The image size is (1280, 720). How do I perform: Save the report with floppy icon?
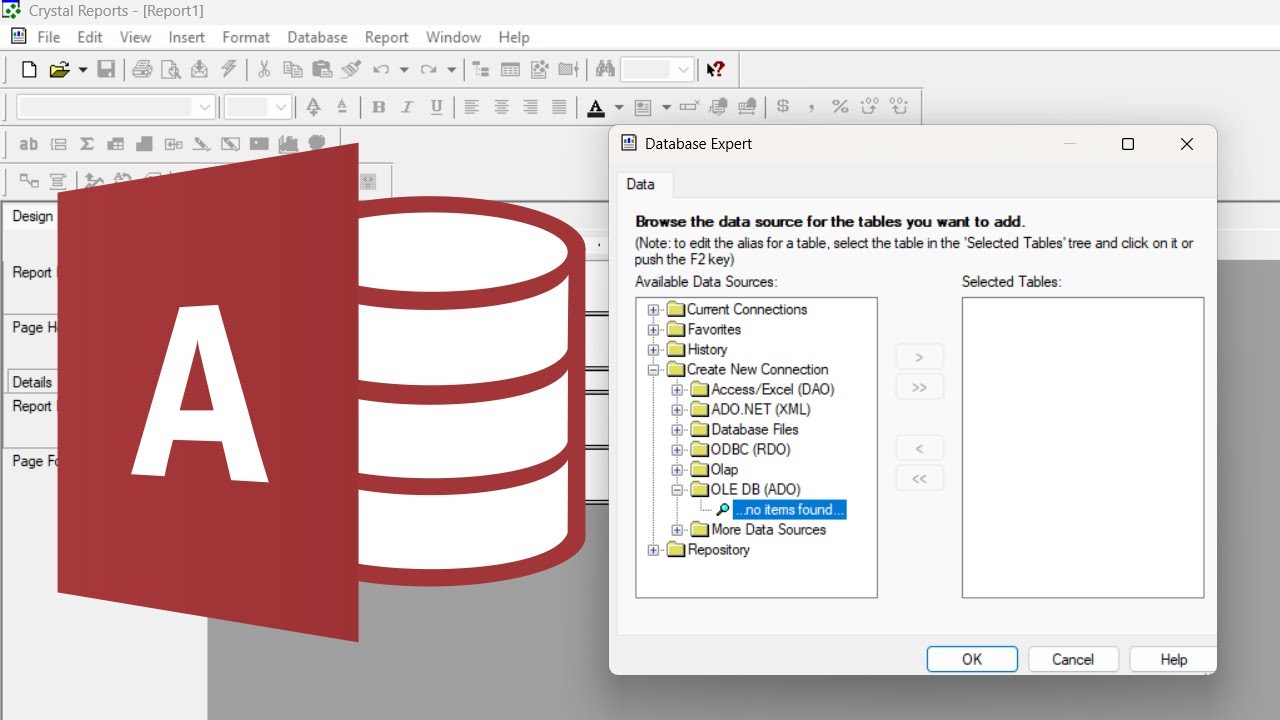click(x=106, y=69)
